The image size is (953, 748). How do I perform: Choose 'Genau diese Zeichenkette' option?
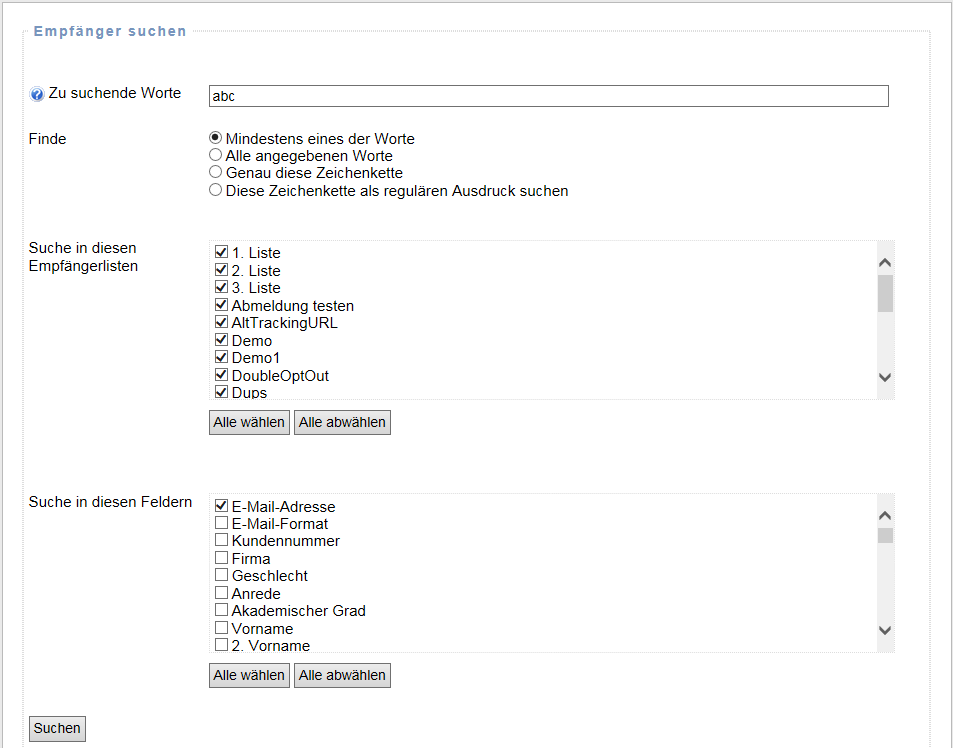coord(215,172)
